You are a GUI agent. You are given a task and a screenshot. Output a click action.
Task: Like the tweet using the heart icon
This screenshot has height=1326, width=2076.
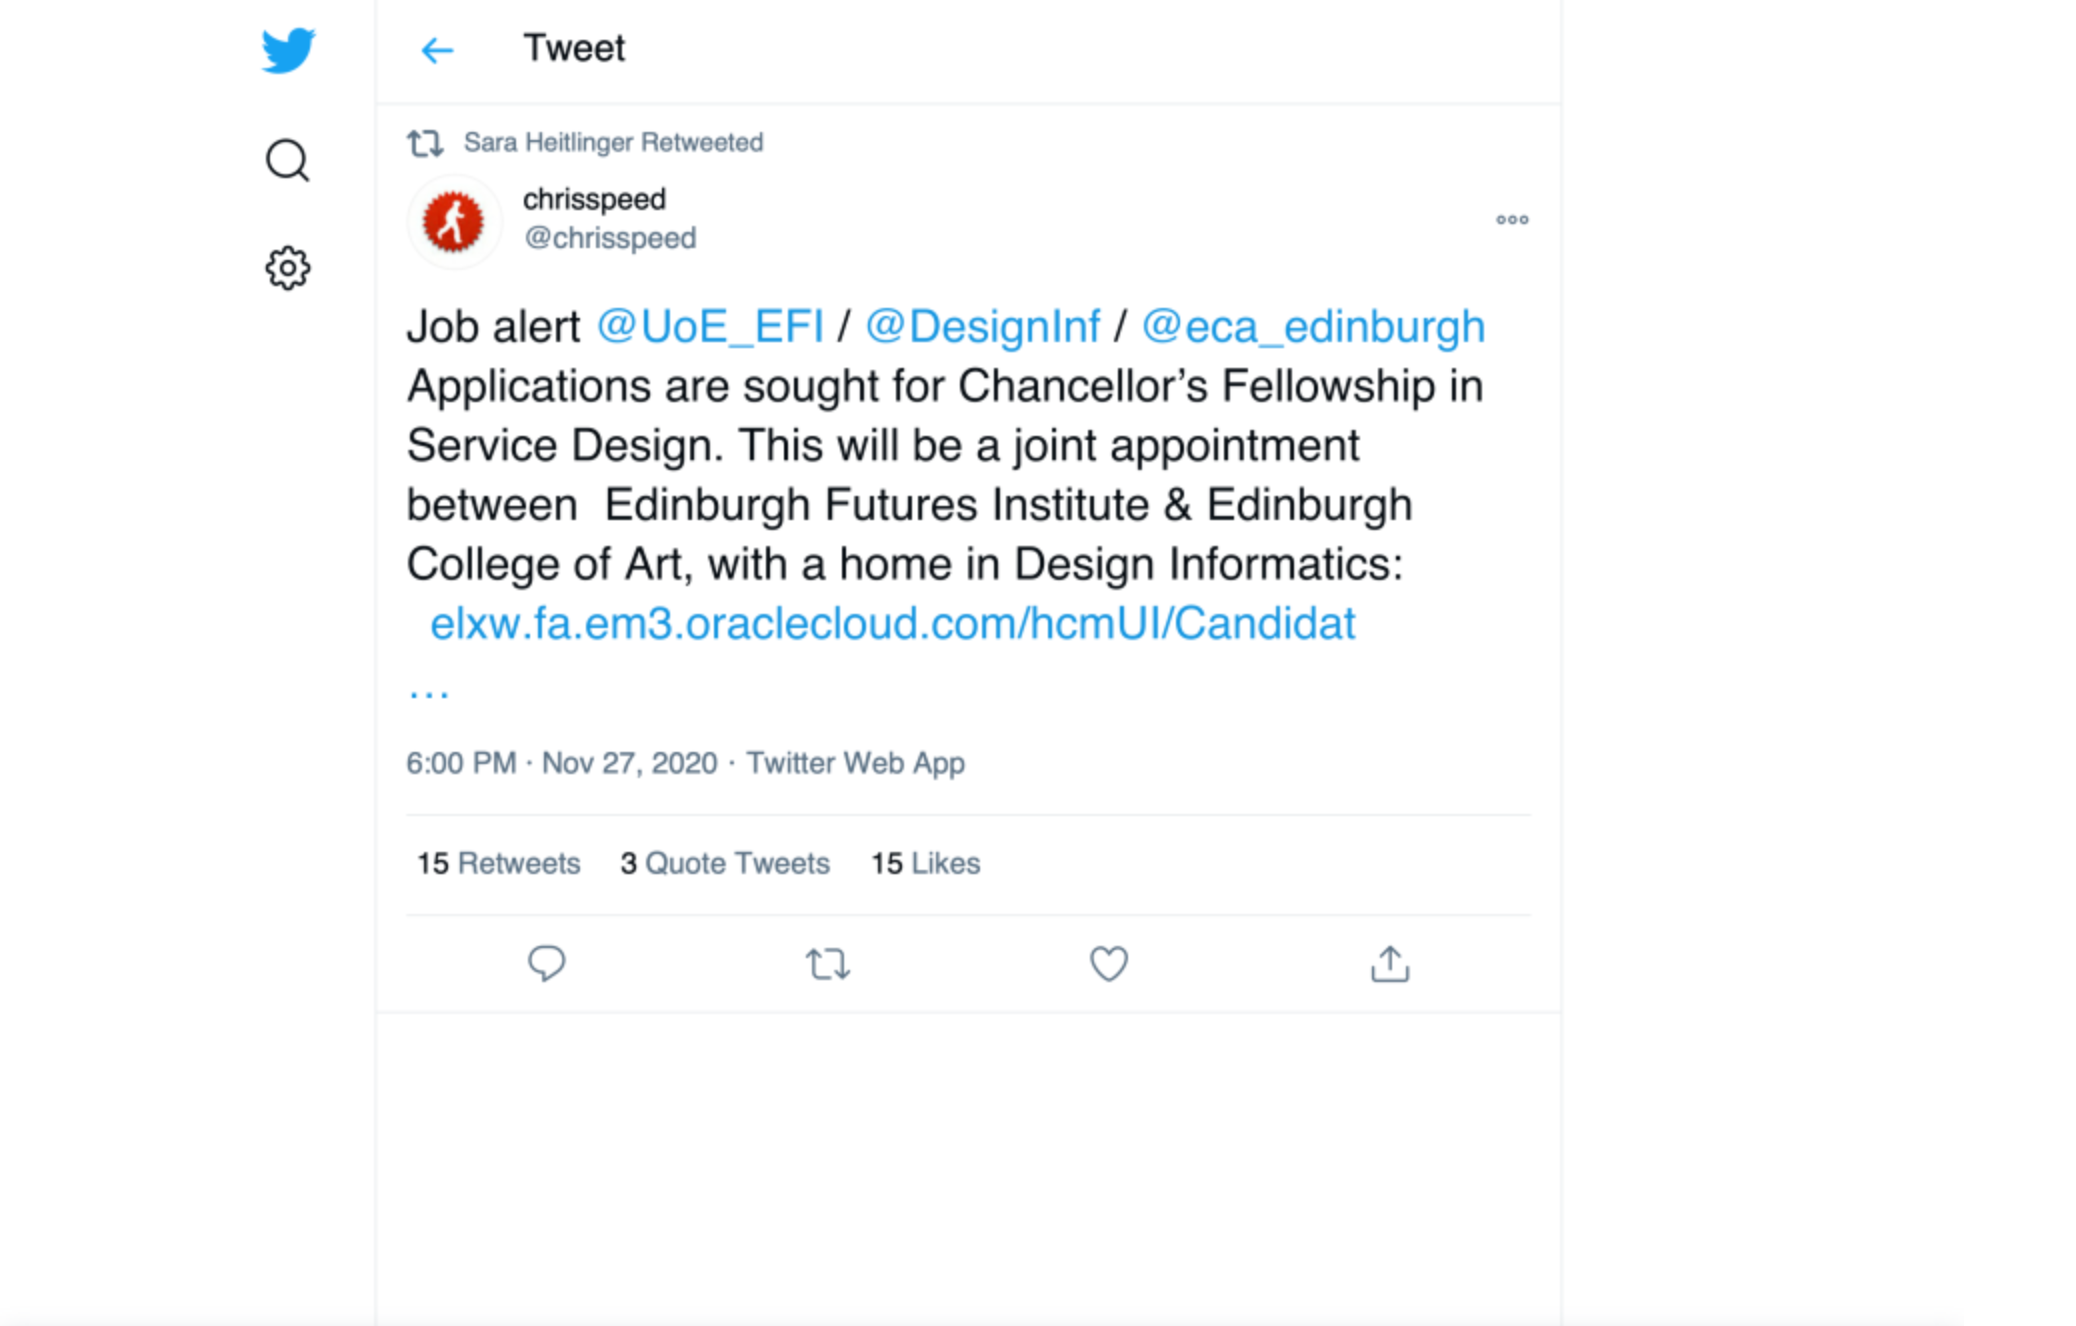point(1108,963)
